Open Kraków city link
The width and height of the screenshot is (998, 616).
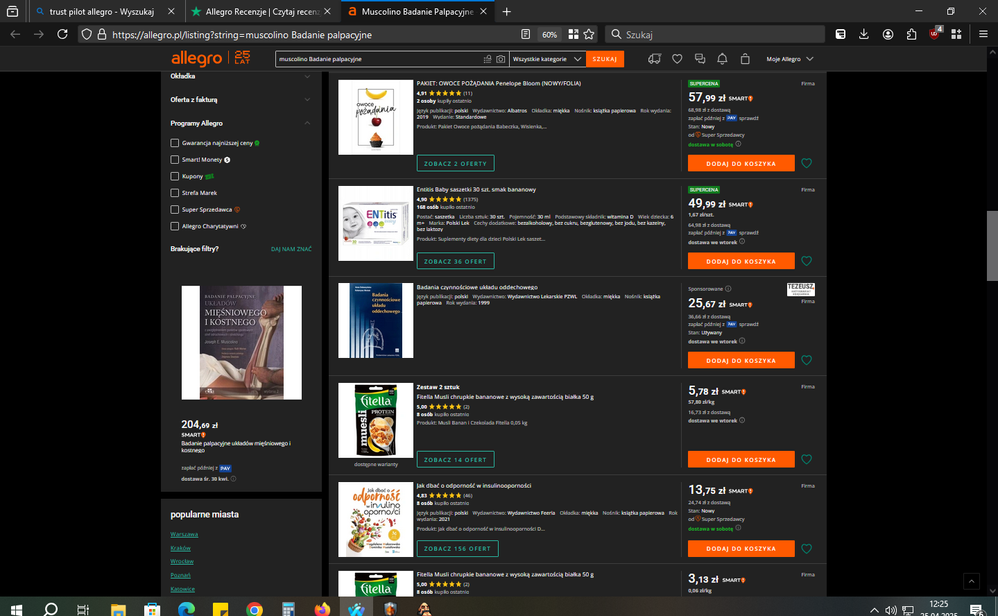[x=180, y=548]
